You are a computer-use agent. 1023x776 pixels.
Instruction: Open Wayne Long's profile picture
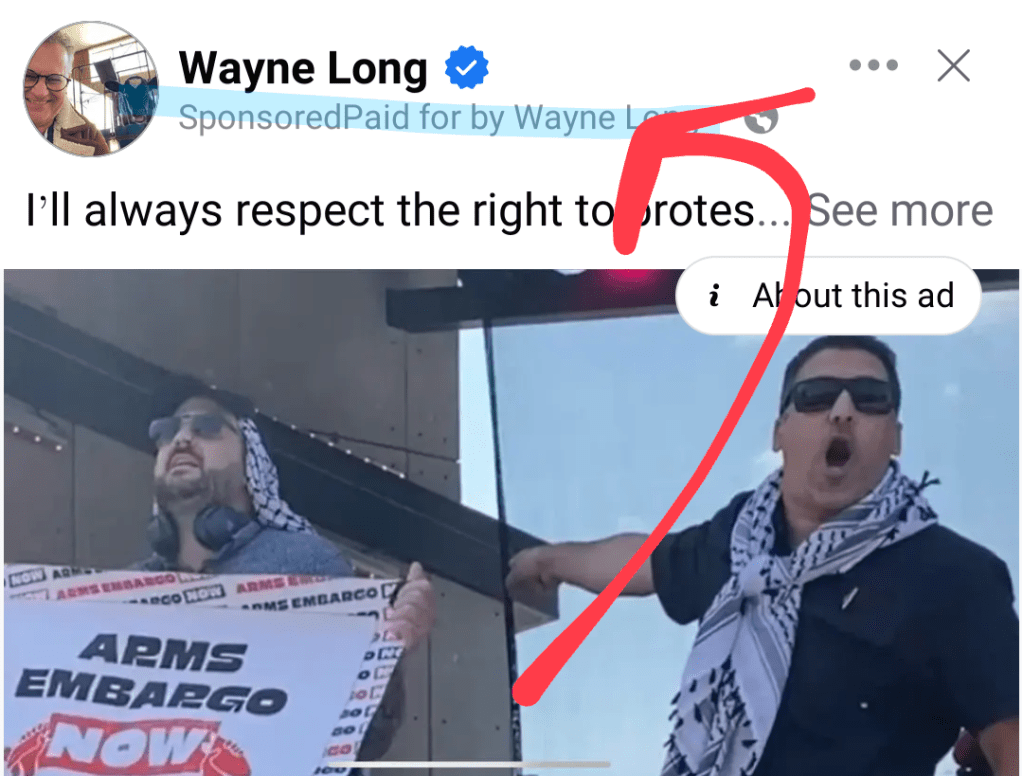91,89
